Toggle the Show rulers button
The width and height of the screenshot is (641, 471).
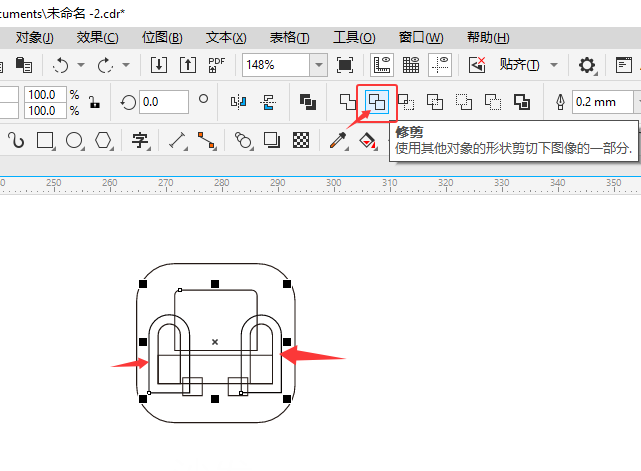(382, 65)
